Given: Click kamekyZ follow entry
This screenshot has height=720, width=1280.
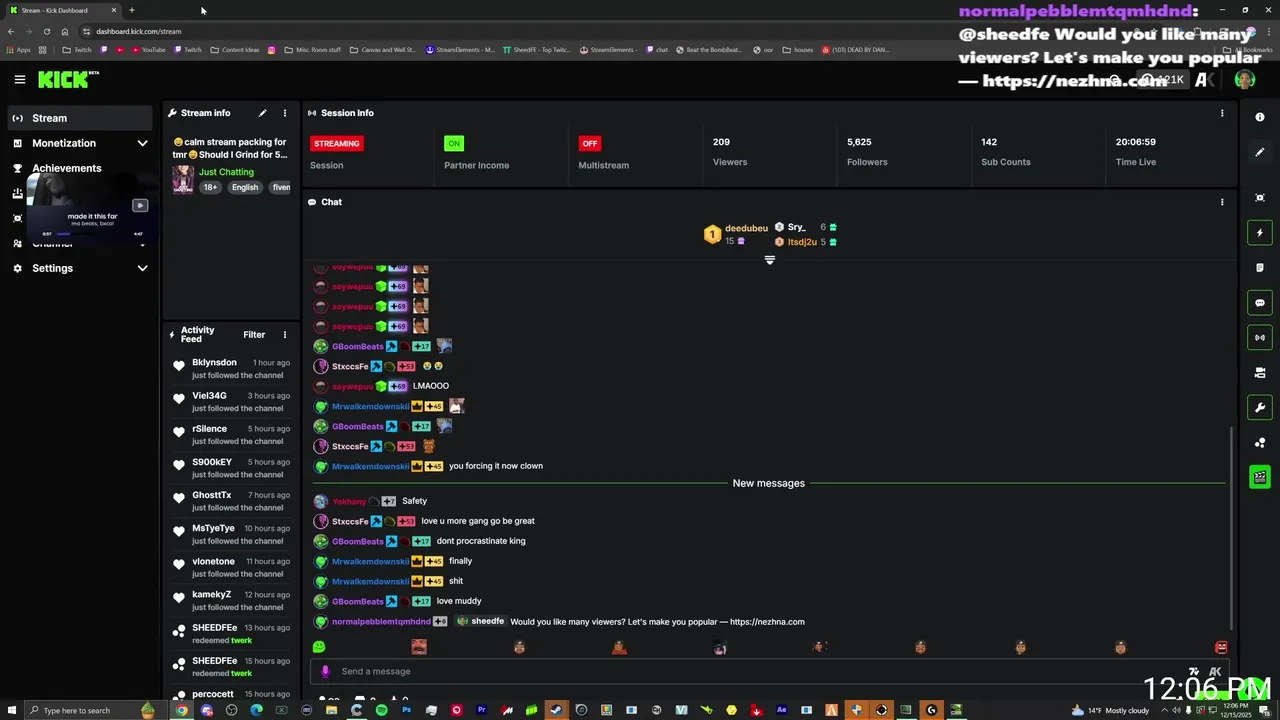Looking at the screenshot, I should coord(230,600).
